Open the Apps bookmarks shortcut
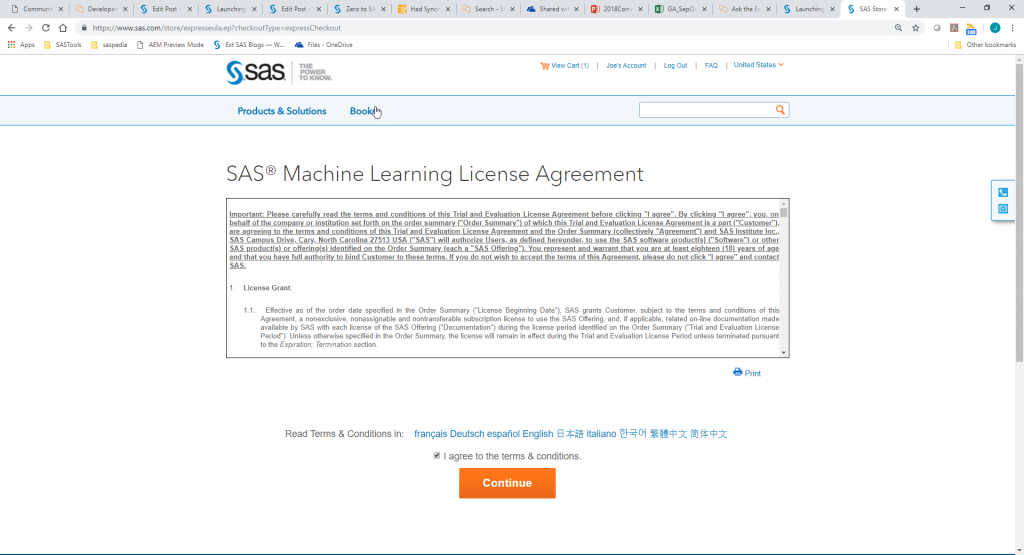This screenshot has width=1024, height=555. click(x=21, y=45)
